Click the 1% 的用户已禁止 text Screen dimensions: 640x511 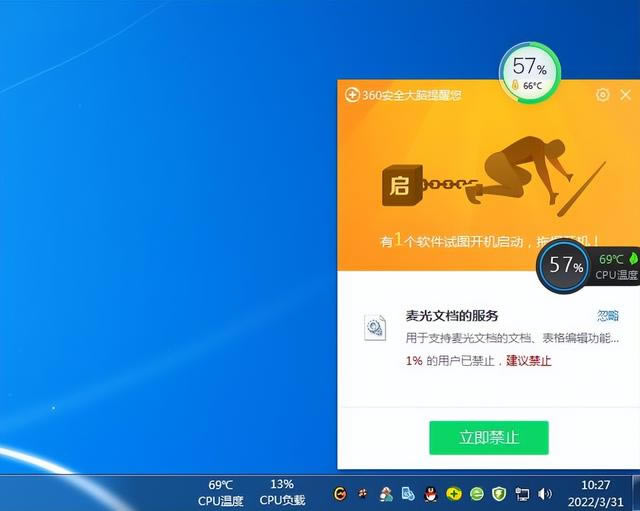450,361
